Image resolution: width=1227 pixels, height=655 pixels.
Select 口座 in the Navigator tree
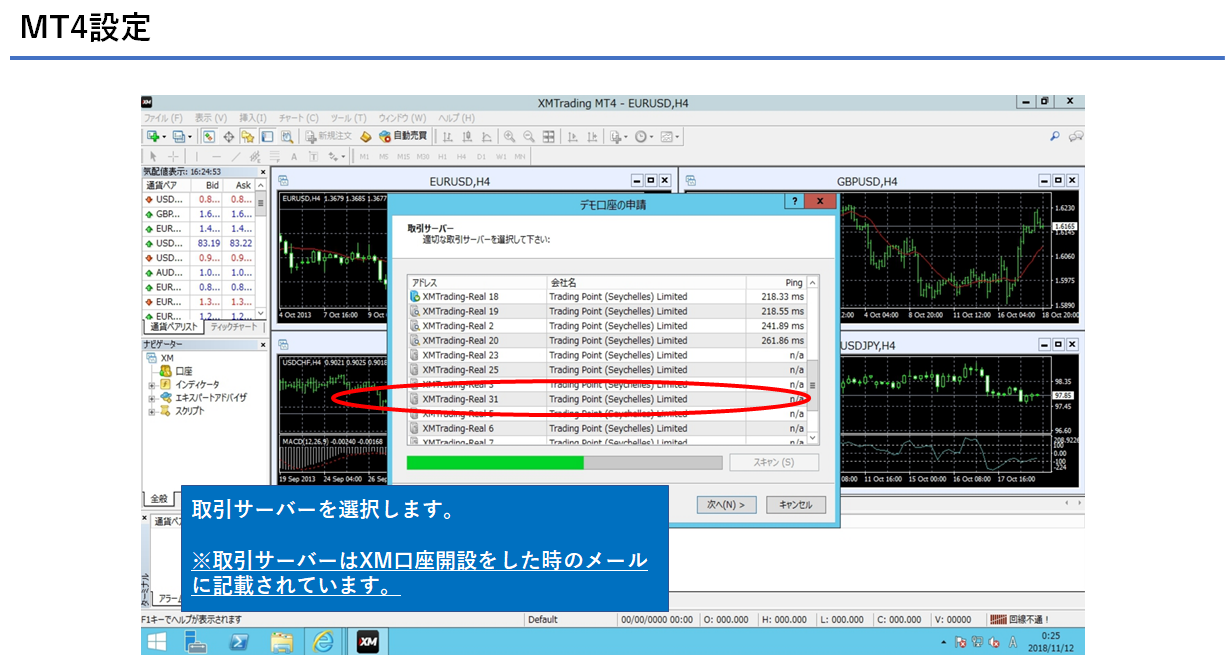(183, 371)
